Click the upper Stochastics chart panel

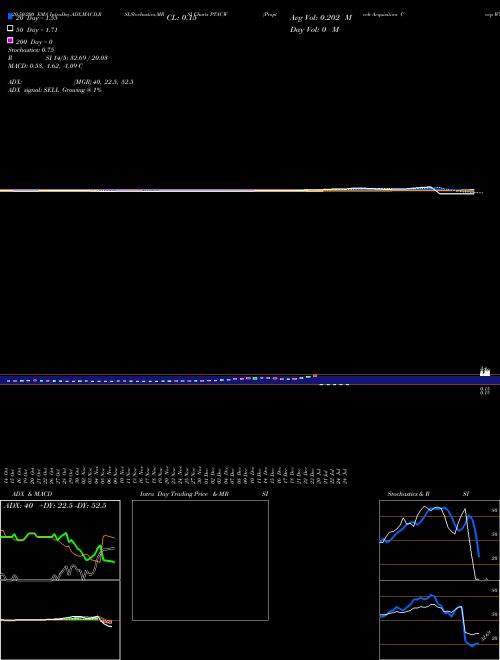pyautogui.click(x=439, y=540)
